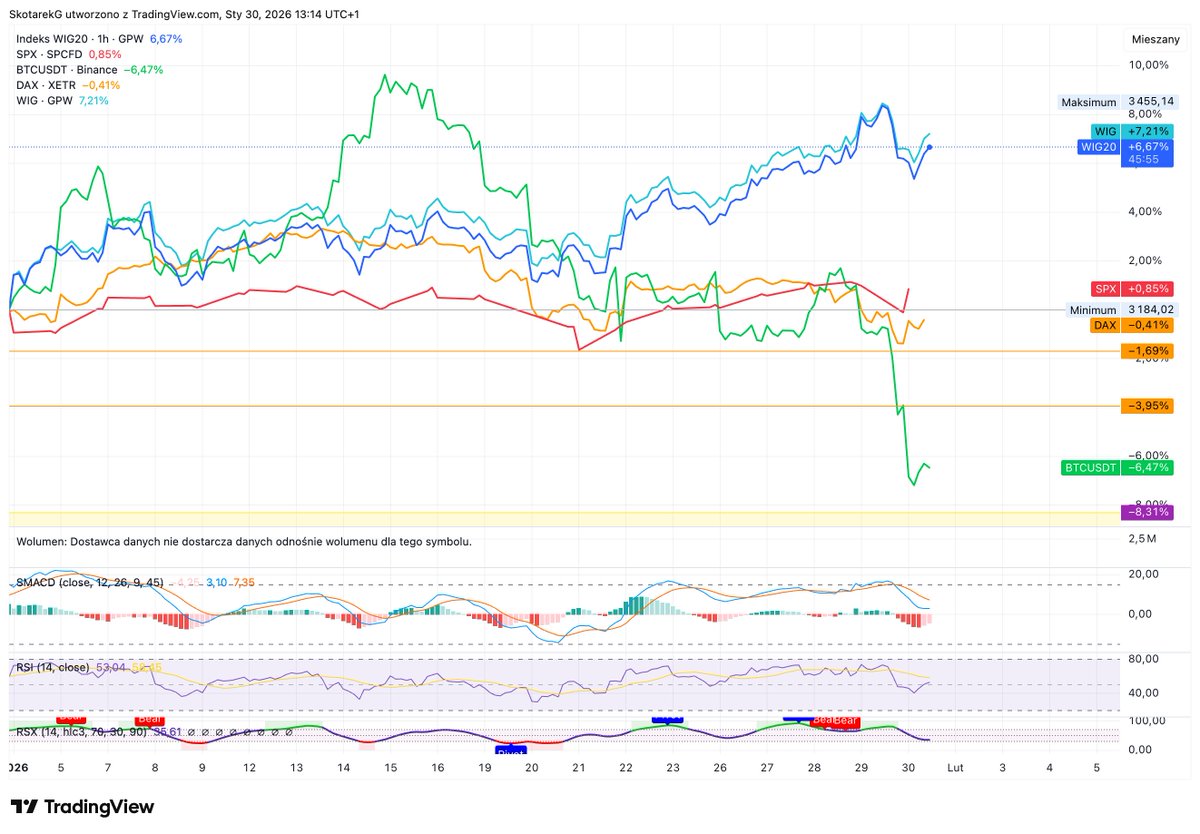Image resolution: width=1200 pixels, height=834 pixels.
Task: Select the WIG · GPW legend entry
Action: pos(45,102)
